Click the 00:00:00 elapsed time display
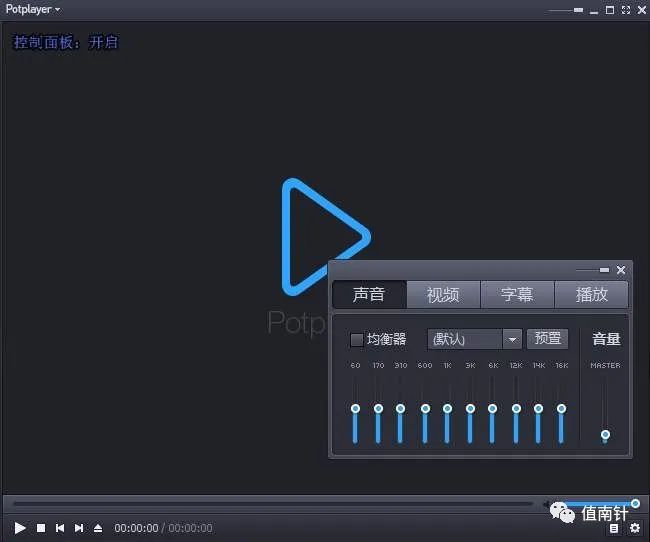Screen dimensions: 650x542 [x=136, y=528]
